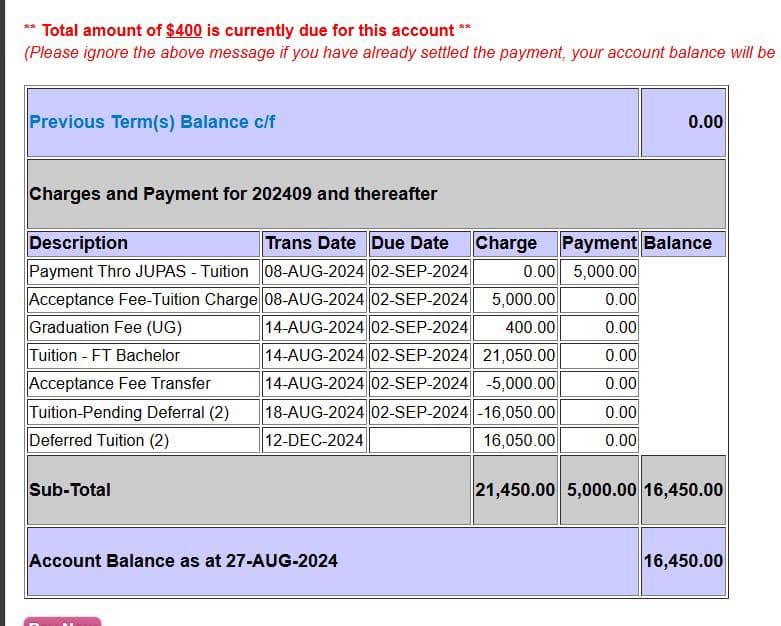The image size is (781, 626).
Task: Click the 21,050.00 tuition charge amount
Action: pos(518,355)
